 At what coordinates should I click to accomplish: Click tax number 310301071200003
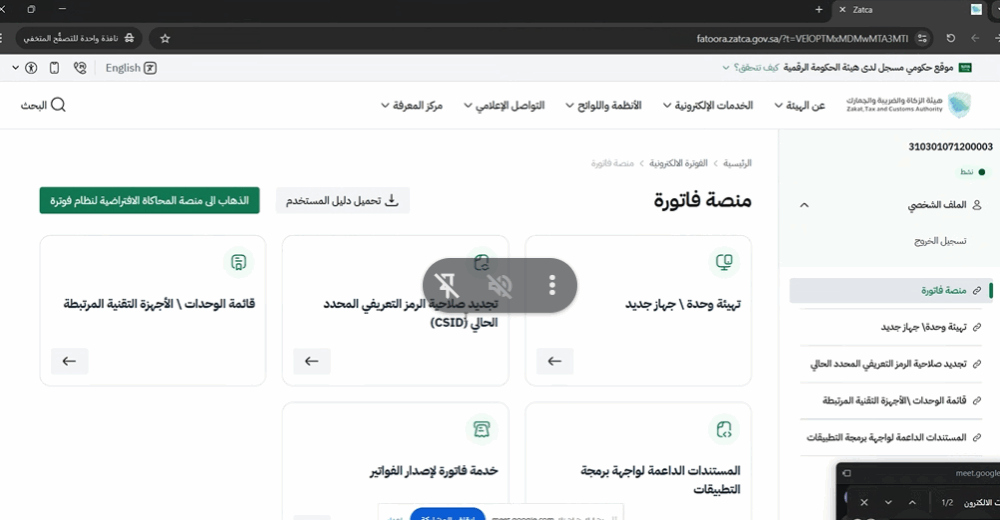click(950, 147)
